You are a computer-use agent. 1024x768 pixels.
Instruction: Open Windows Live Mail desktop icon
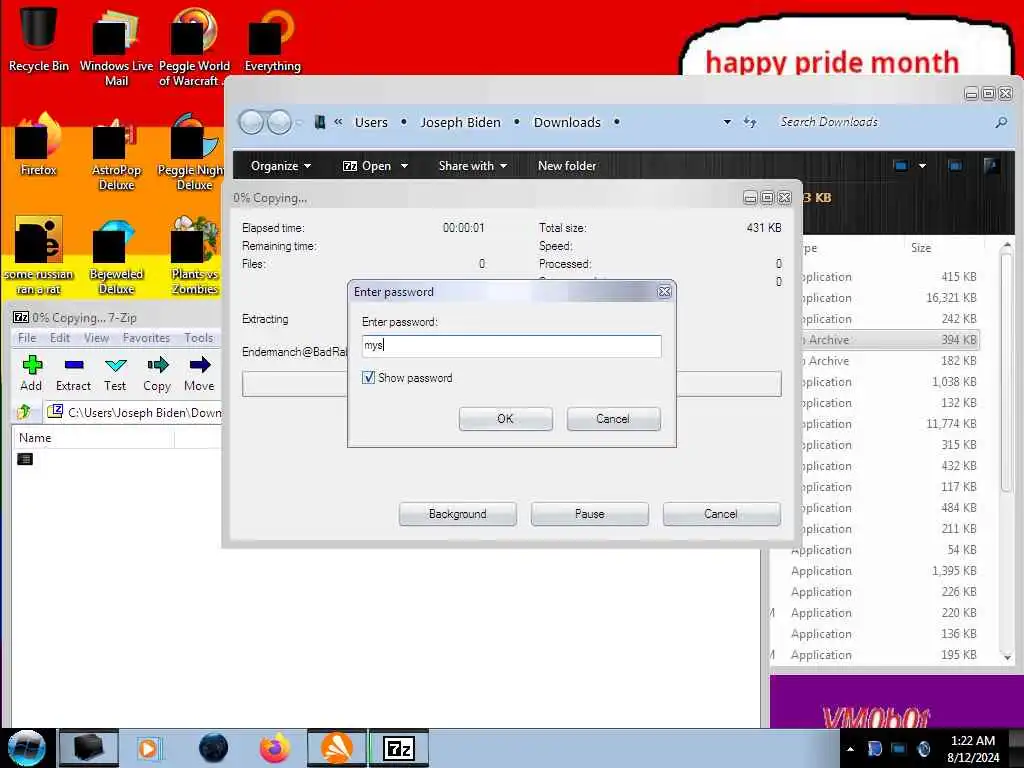click(x=116, y=46)
